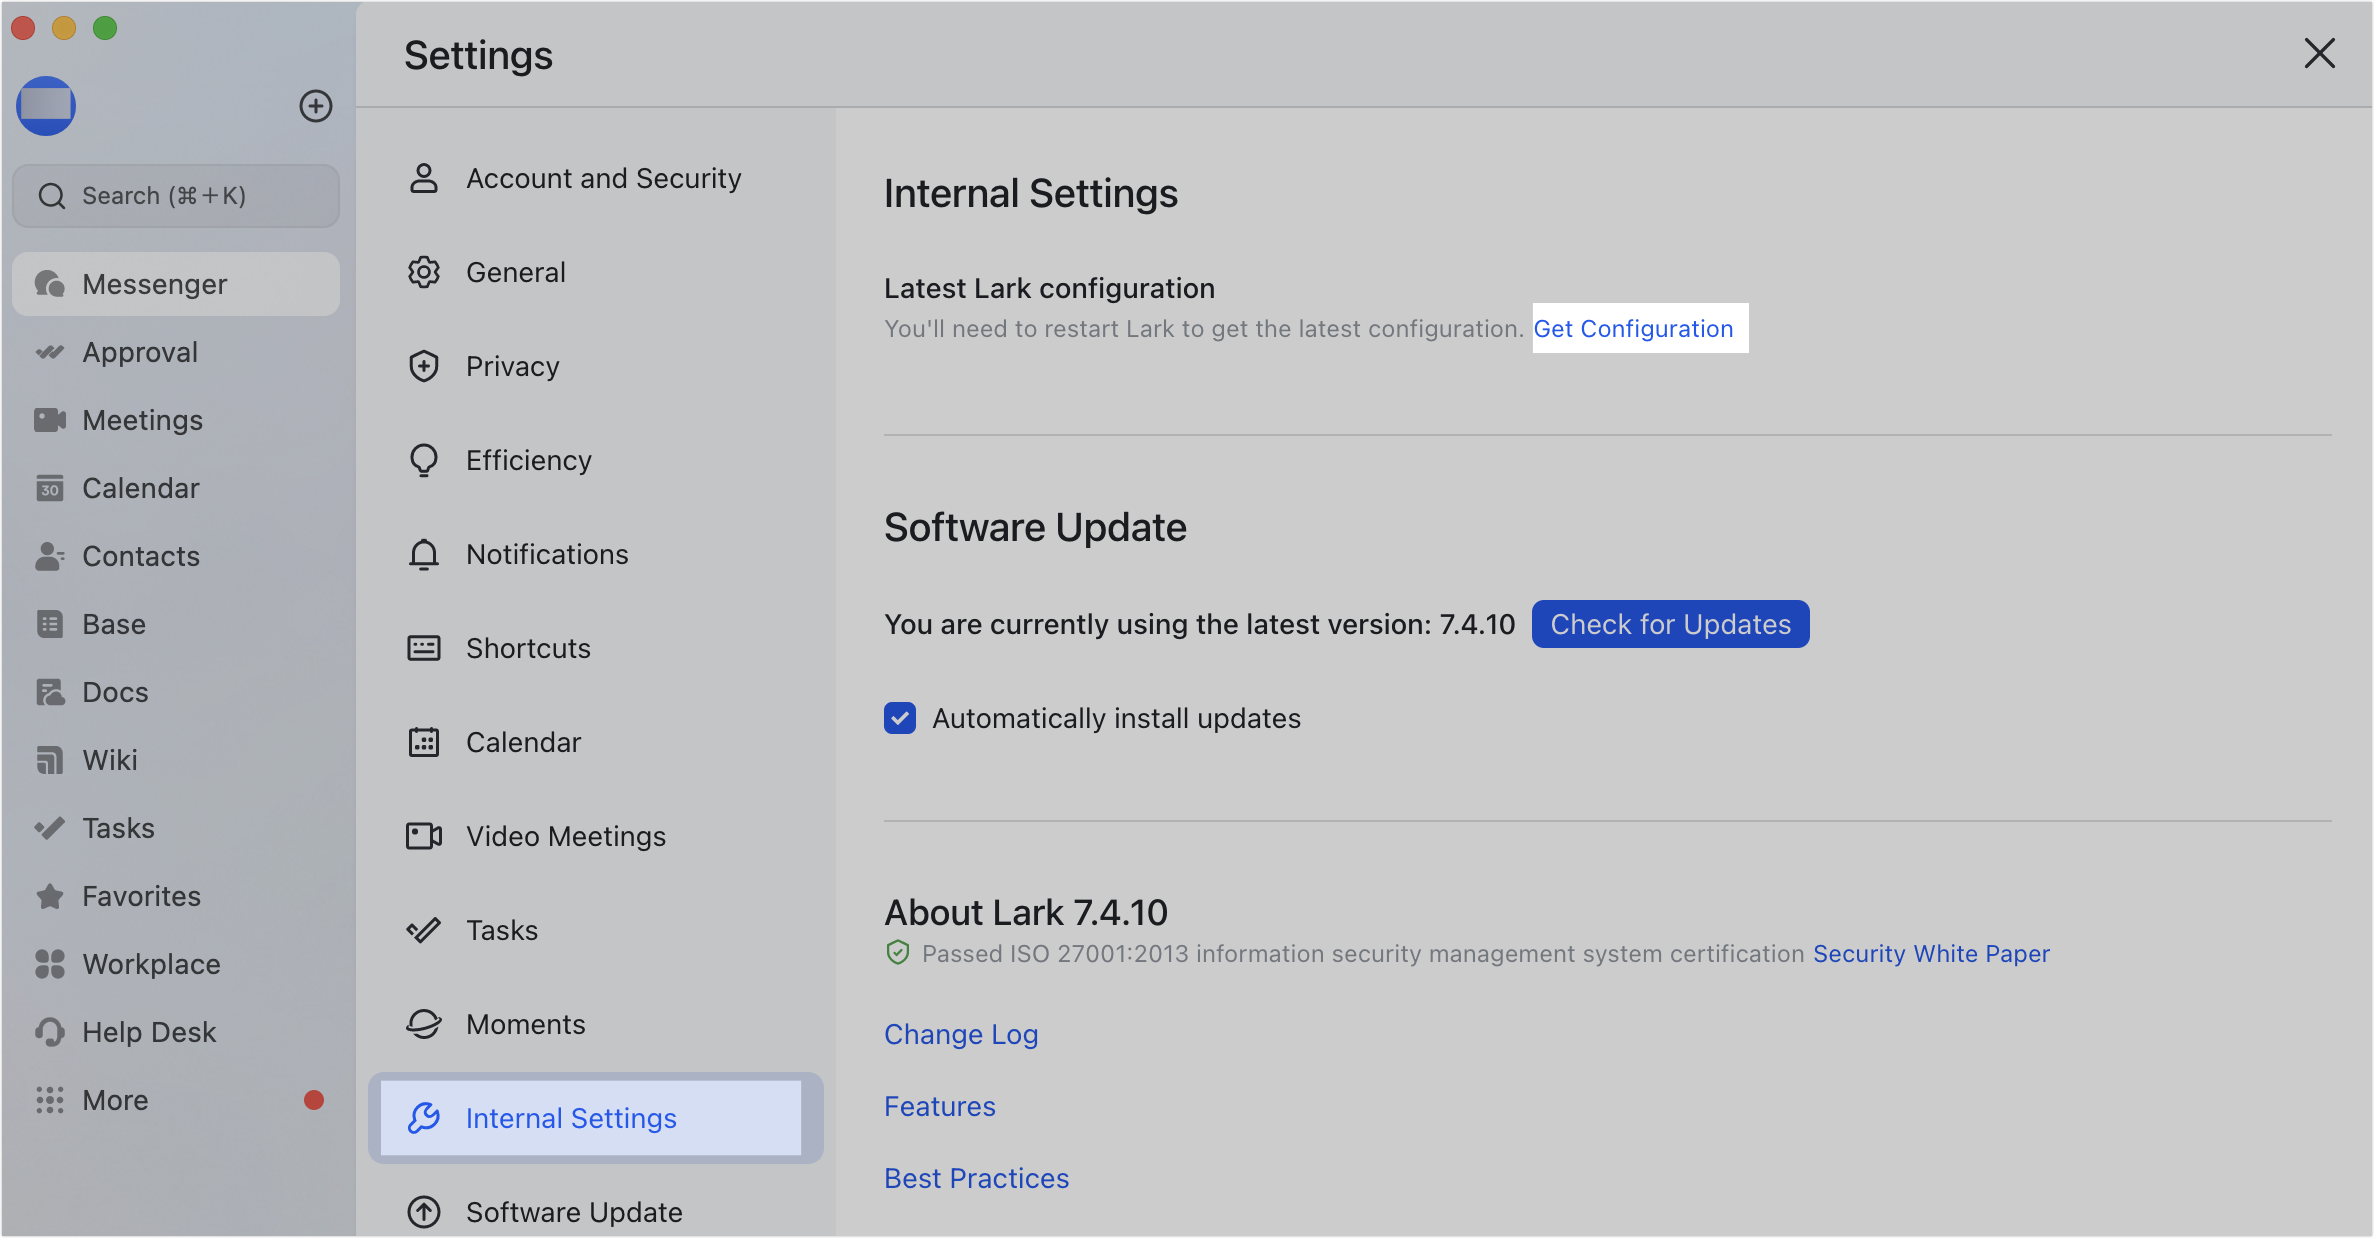Click the Efficiency lightbulb icon
The width and height of the screenshot is (2374, 1238).
(x=424, y=460)
